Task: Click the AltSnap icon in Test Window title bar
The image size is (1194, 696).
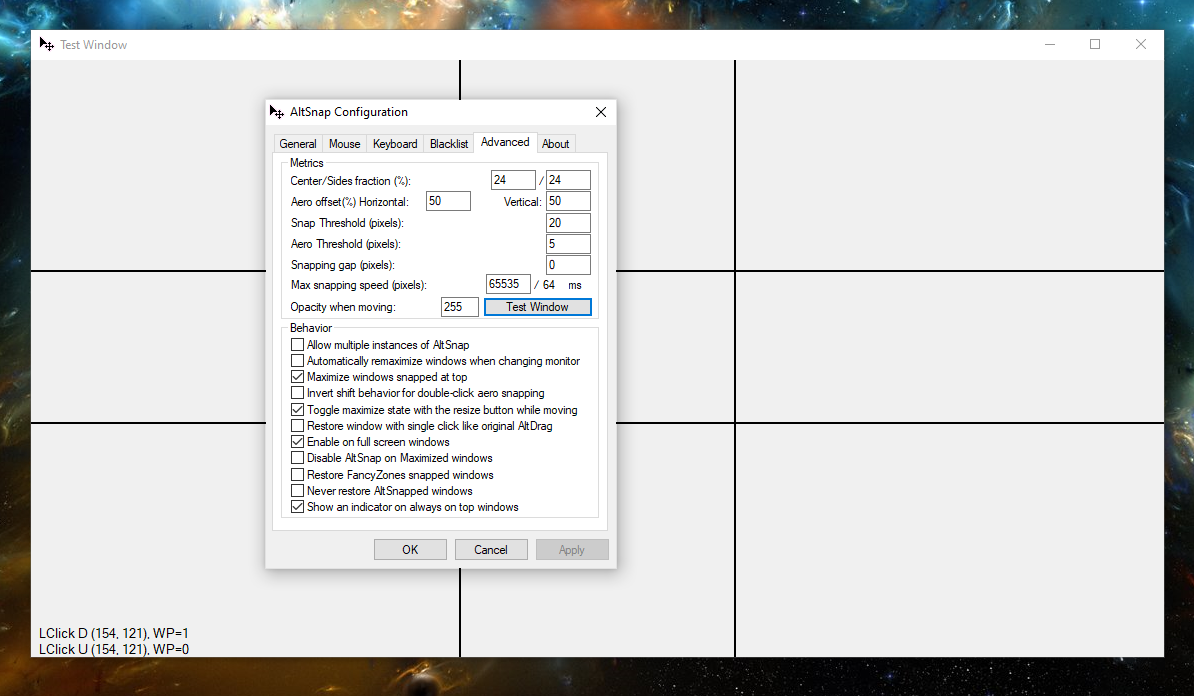Action: pyautogui.click(x=46, y=44)
